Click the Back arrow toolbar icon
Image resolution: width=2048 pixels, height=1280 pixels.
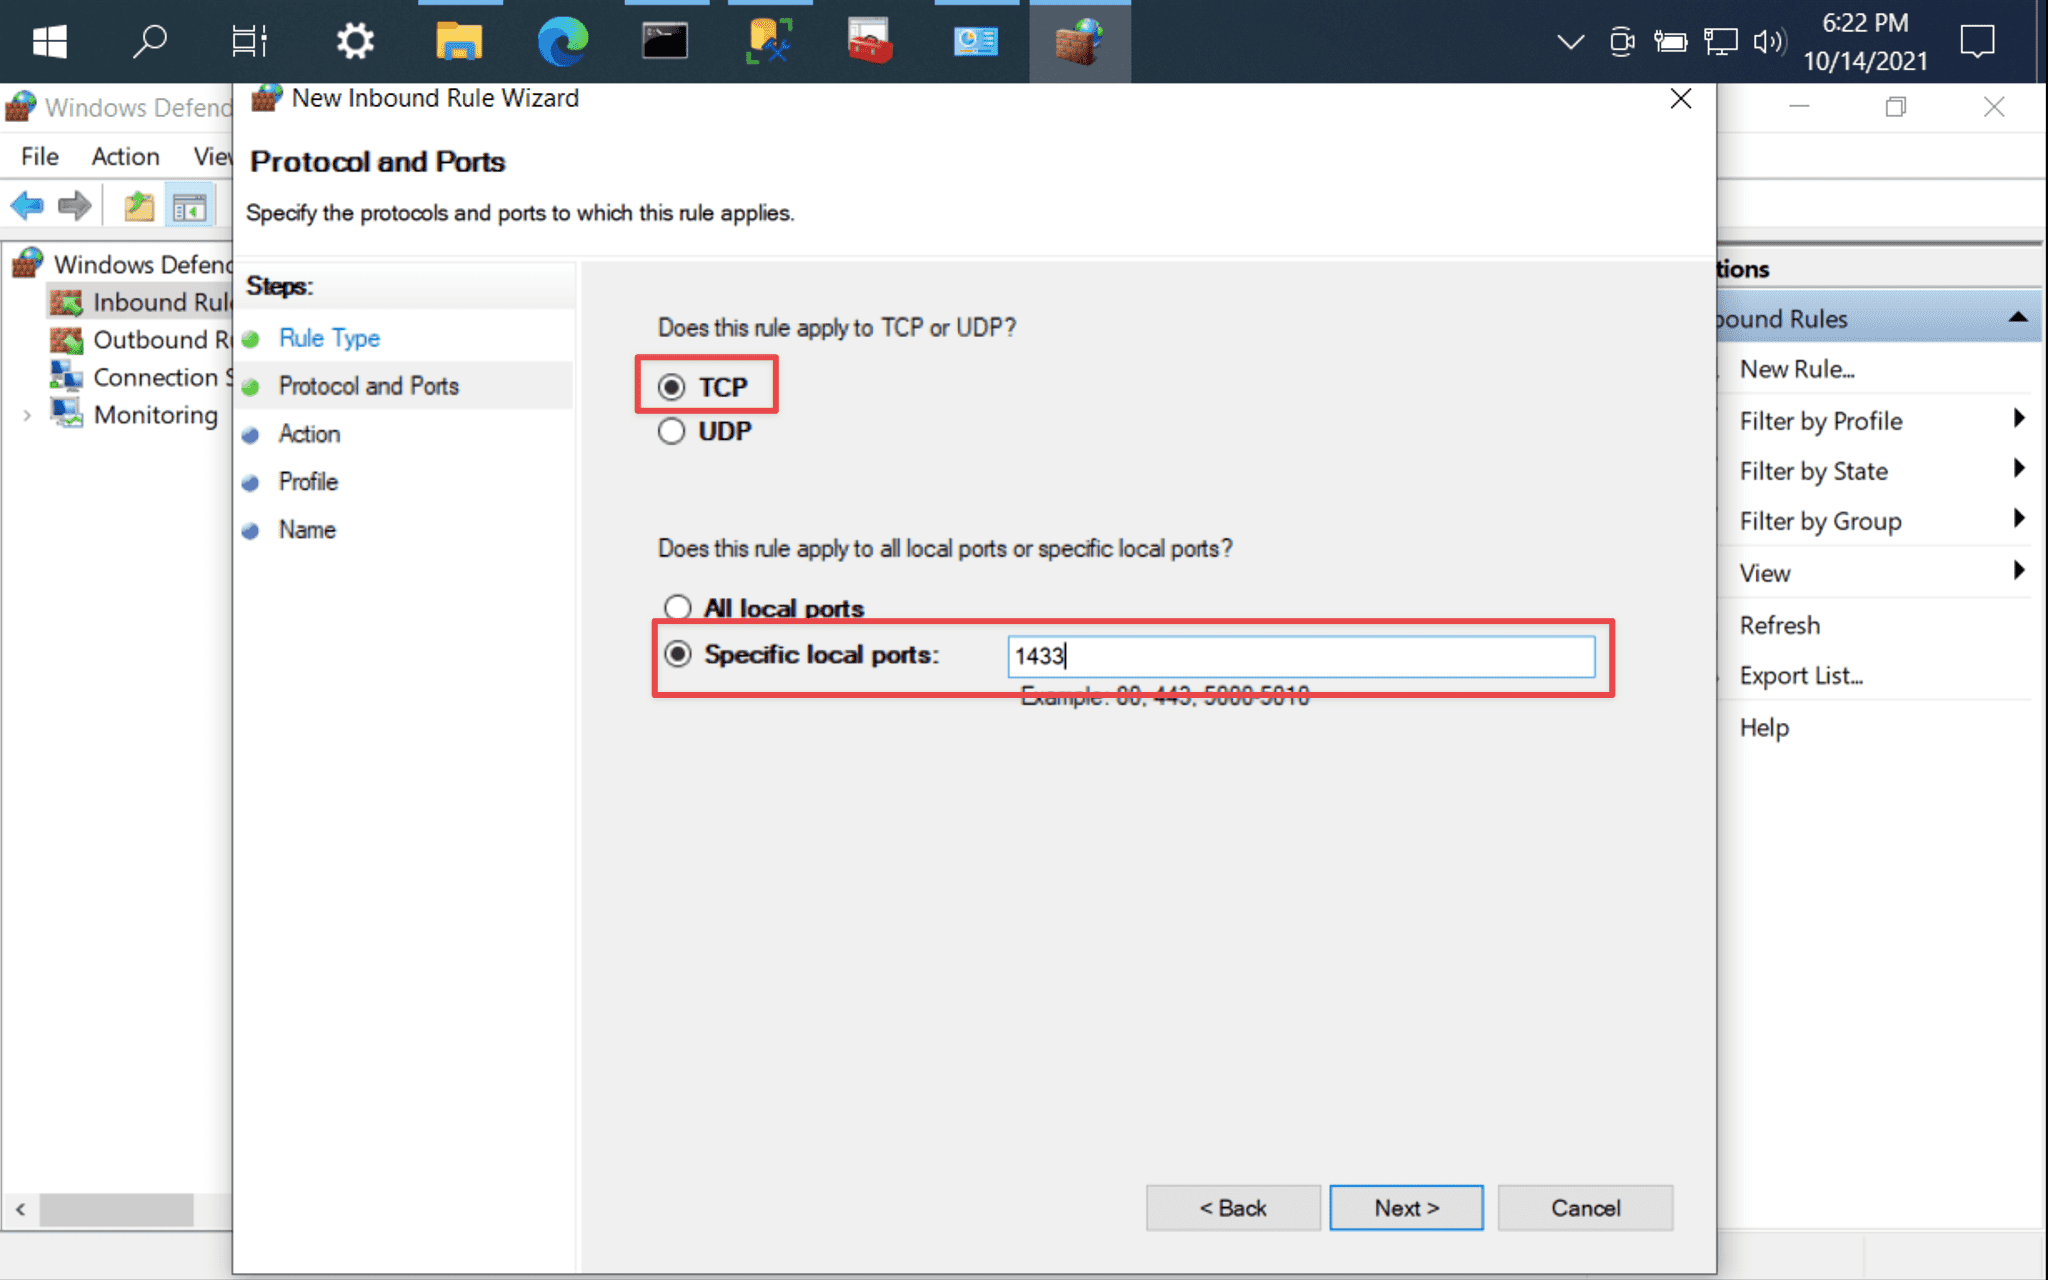[27, 206]
